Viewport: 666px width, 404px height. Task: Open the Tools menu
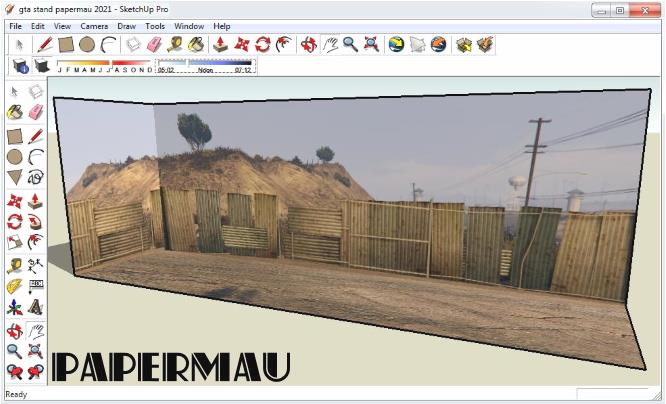coord(155,26)
